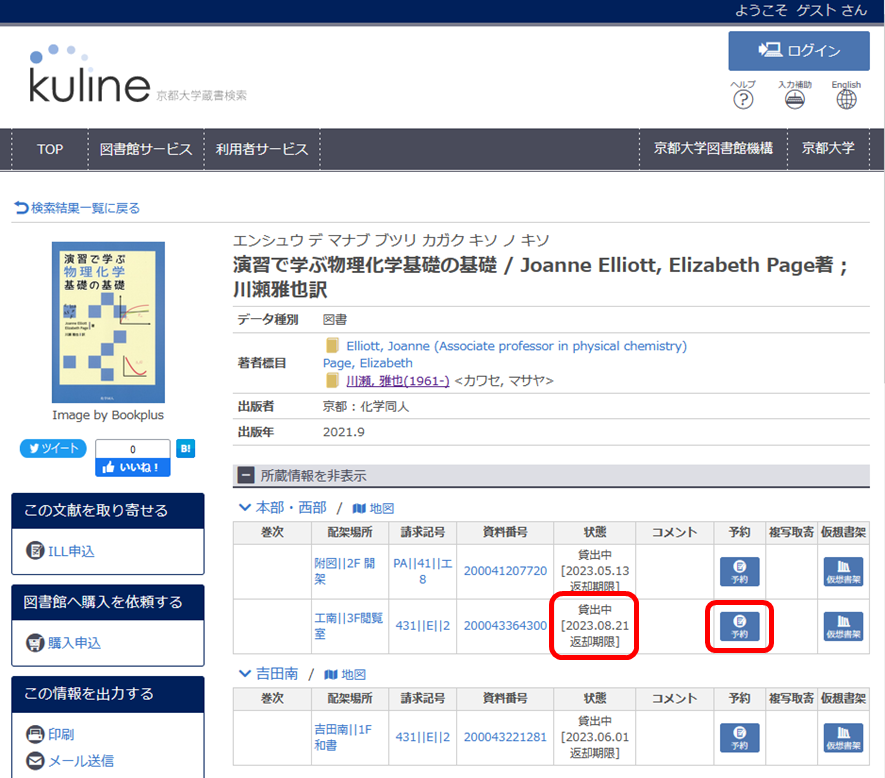
Task: Click the ログイン button
Action: [x=798, y=51]
